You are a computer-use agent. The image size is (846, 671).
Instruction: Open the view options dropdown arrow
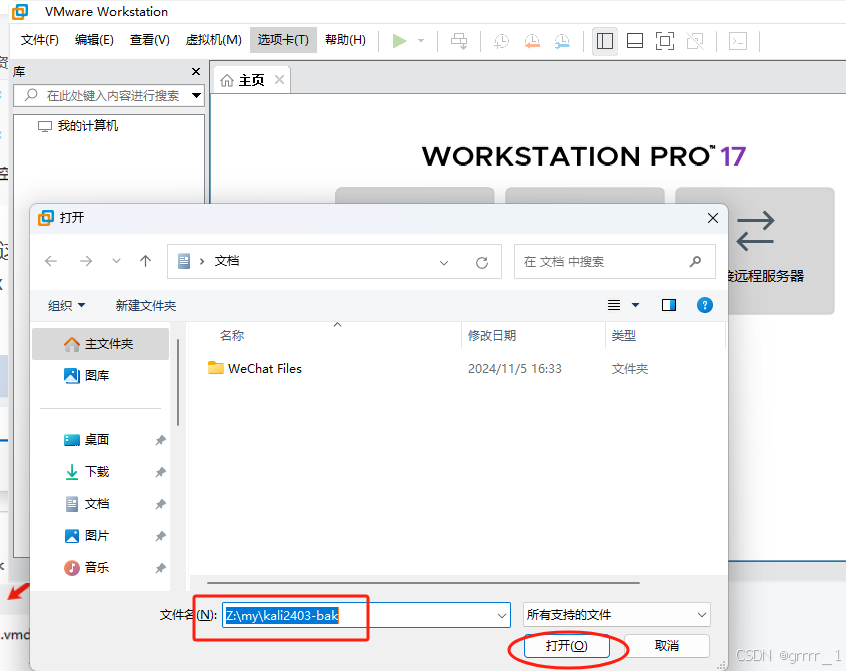pos(636,305)
